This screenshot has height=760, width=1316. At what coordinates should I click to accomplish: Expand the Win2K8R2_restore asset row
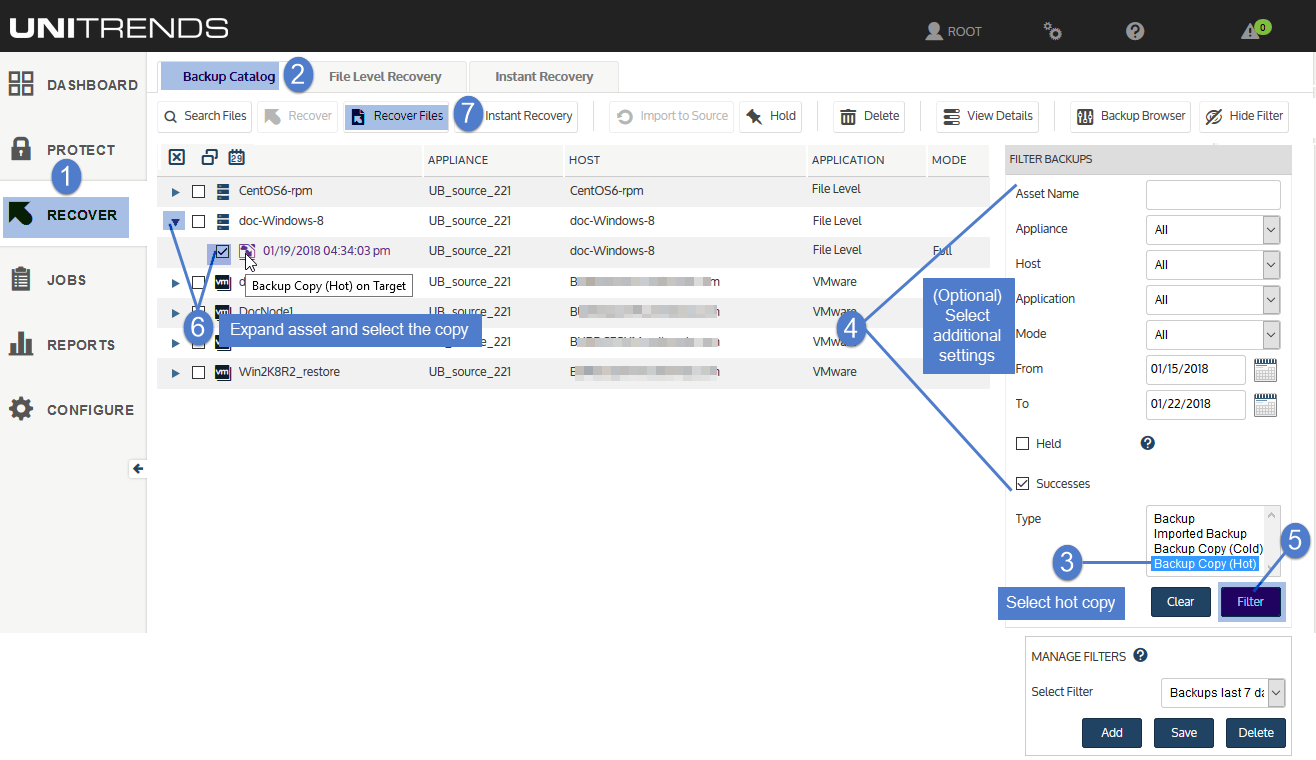click(176, 372)
